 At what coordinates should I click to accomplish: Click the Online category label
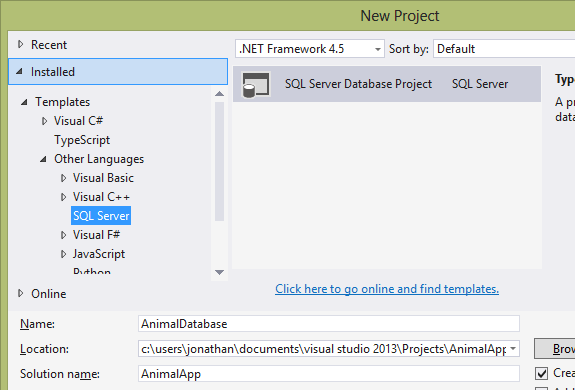[x=48, y=294]
